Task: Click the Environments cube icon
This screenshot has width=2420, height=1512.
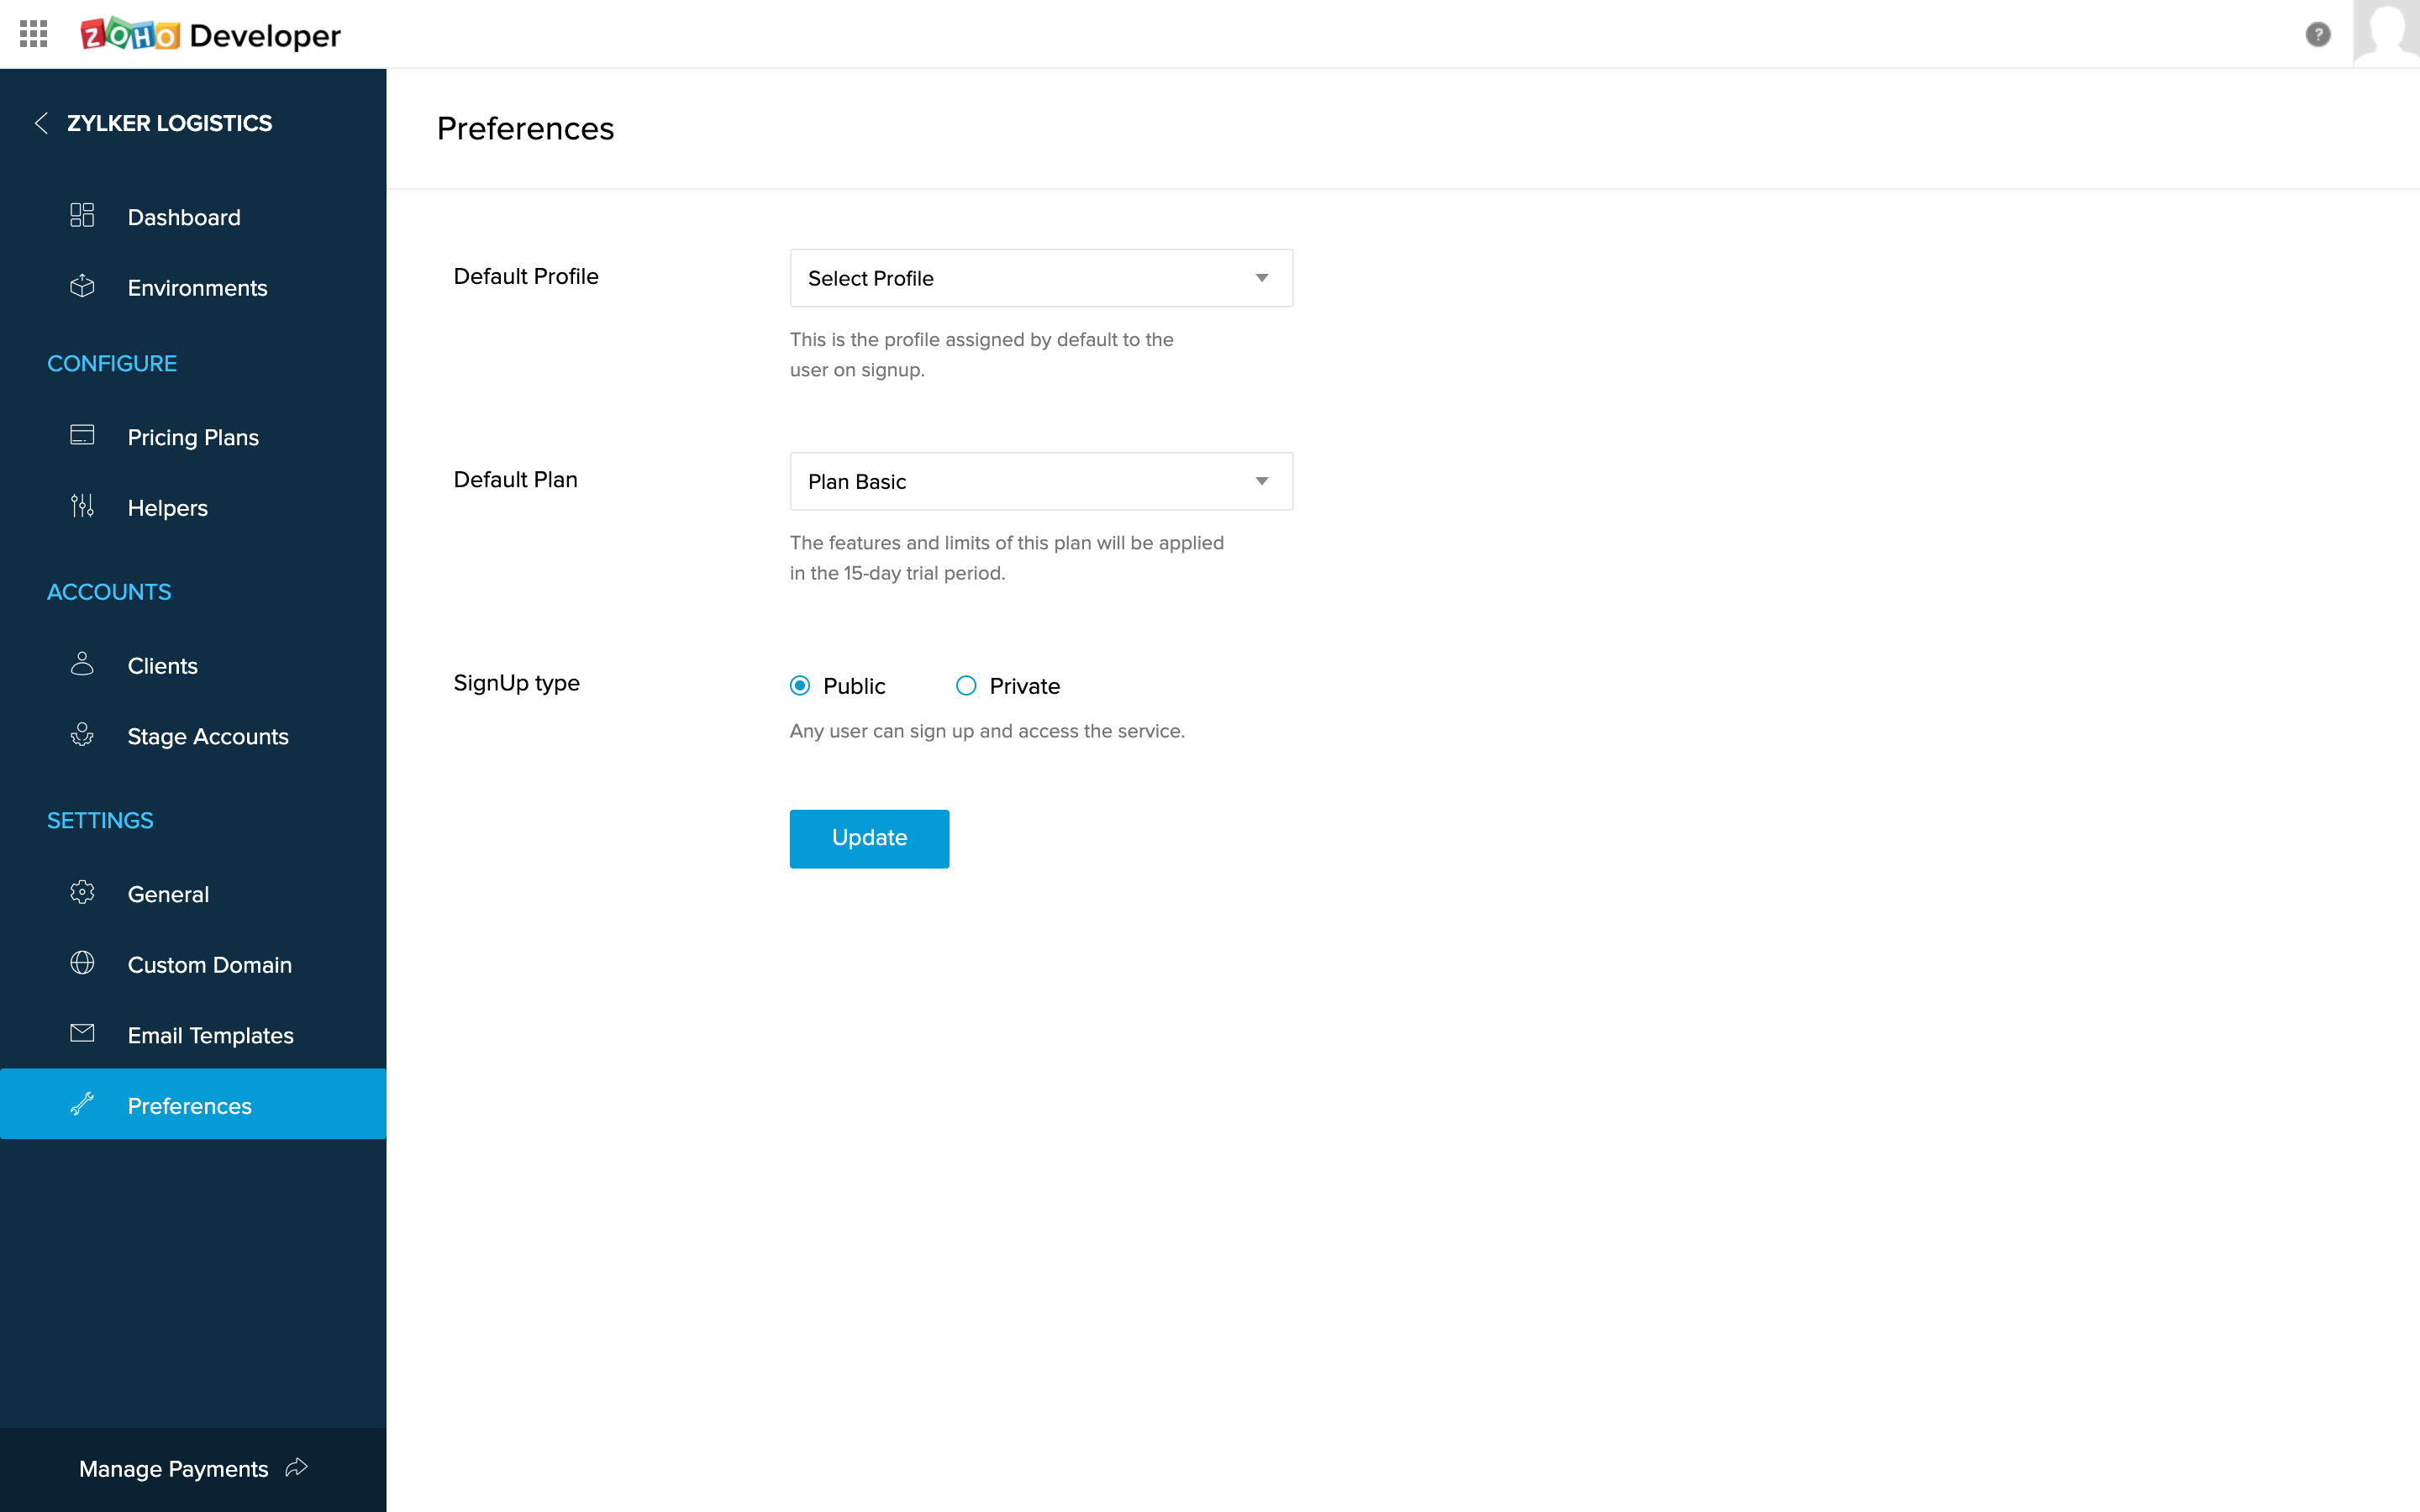Action: pos(82,287)
